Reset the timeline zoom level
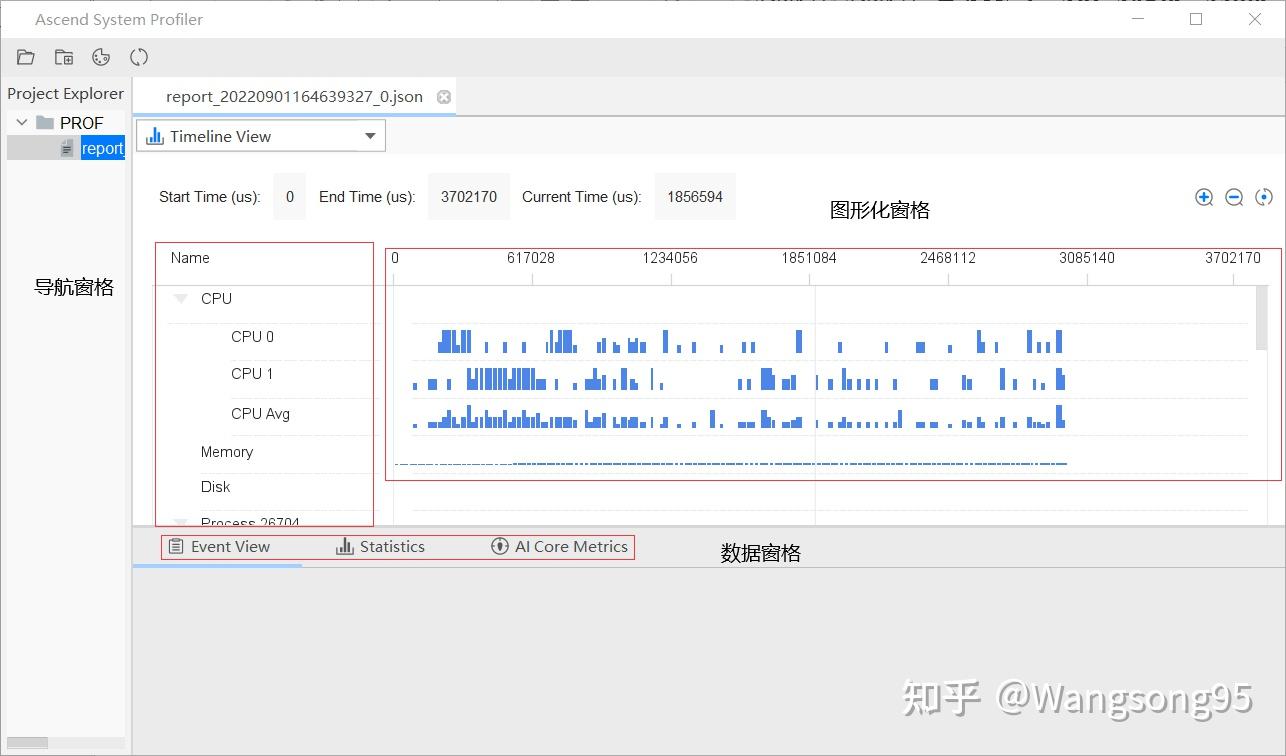The width and height of the screenshot is (1286, 756). pyautogui.click(x=1263, y=197)
